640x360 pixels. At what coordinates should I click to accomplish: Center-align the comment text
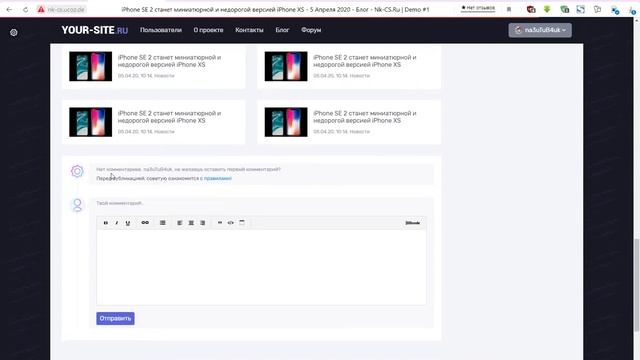[x=191, y=223]
